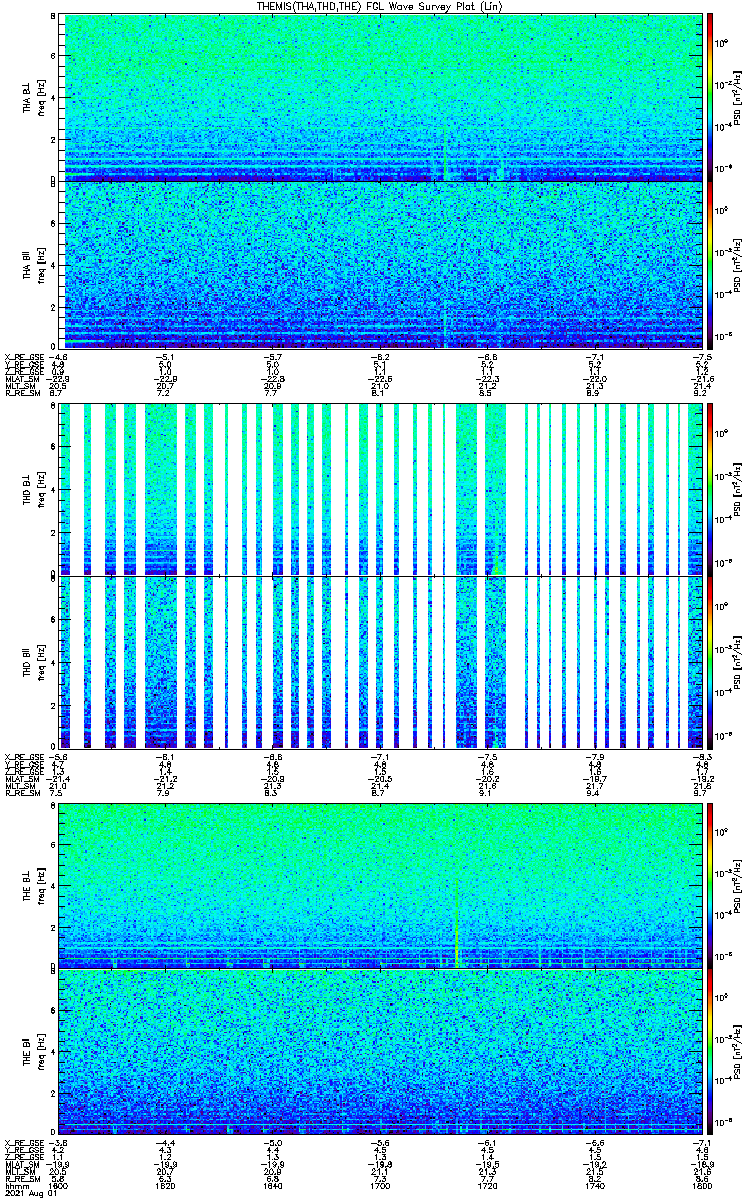Click the 1800 time tick label

click(x=700, y=1184)
